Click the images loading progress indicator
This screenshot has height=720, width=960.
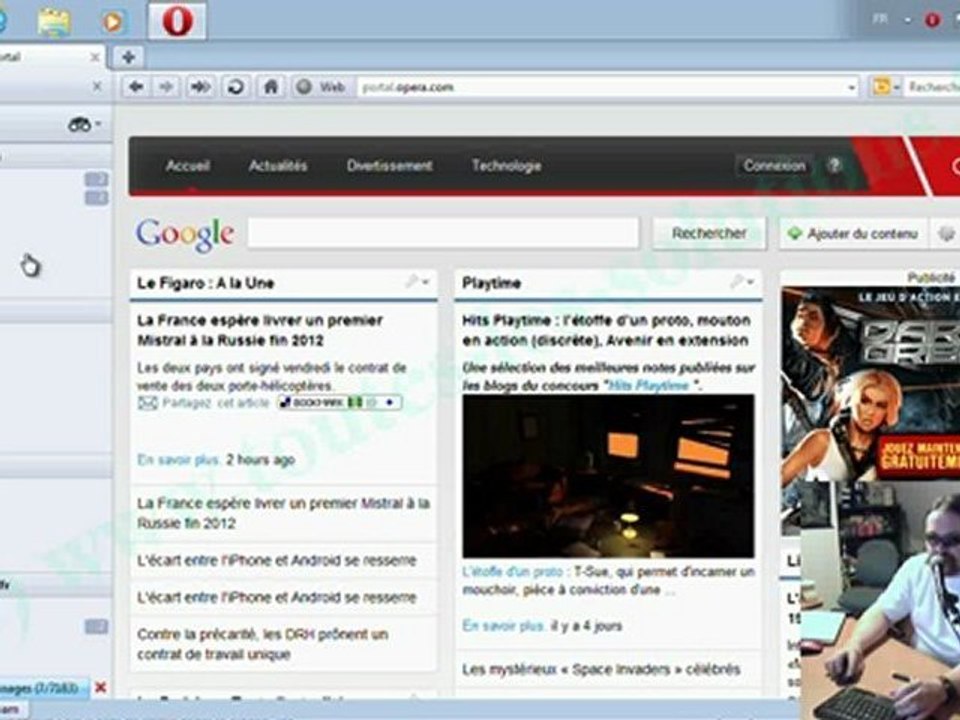(44, 688)
